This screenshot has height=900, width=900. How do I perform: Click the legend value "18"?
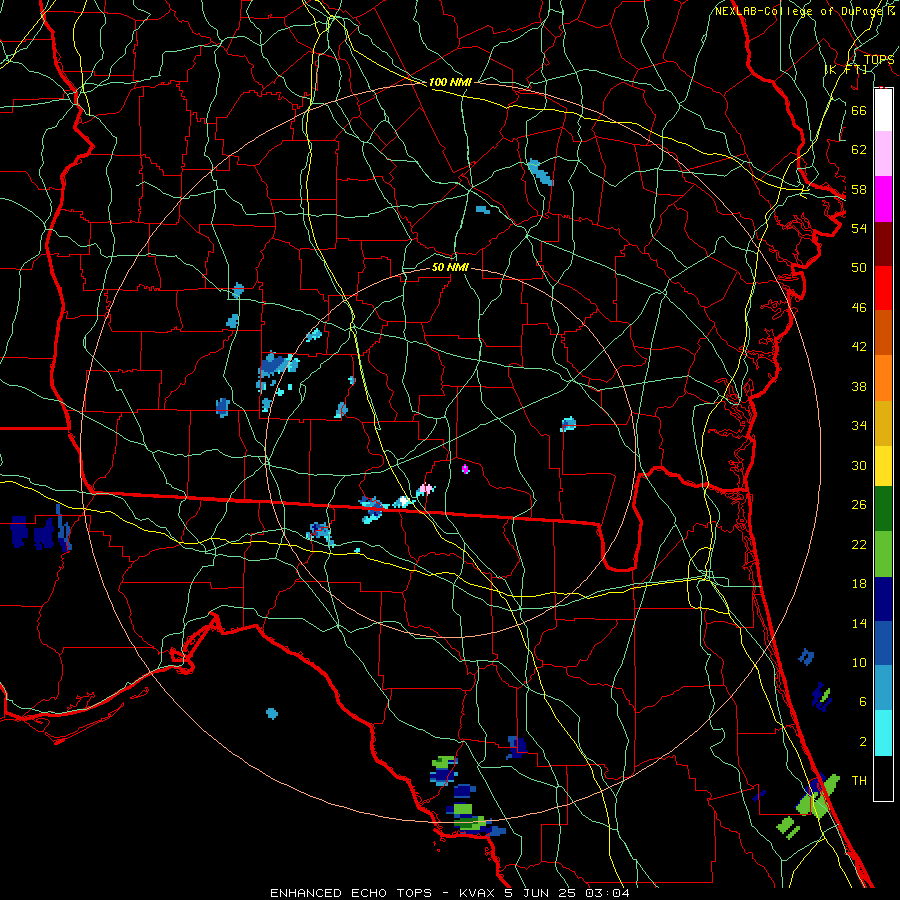point(859,584)
